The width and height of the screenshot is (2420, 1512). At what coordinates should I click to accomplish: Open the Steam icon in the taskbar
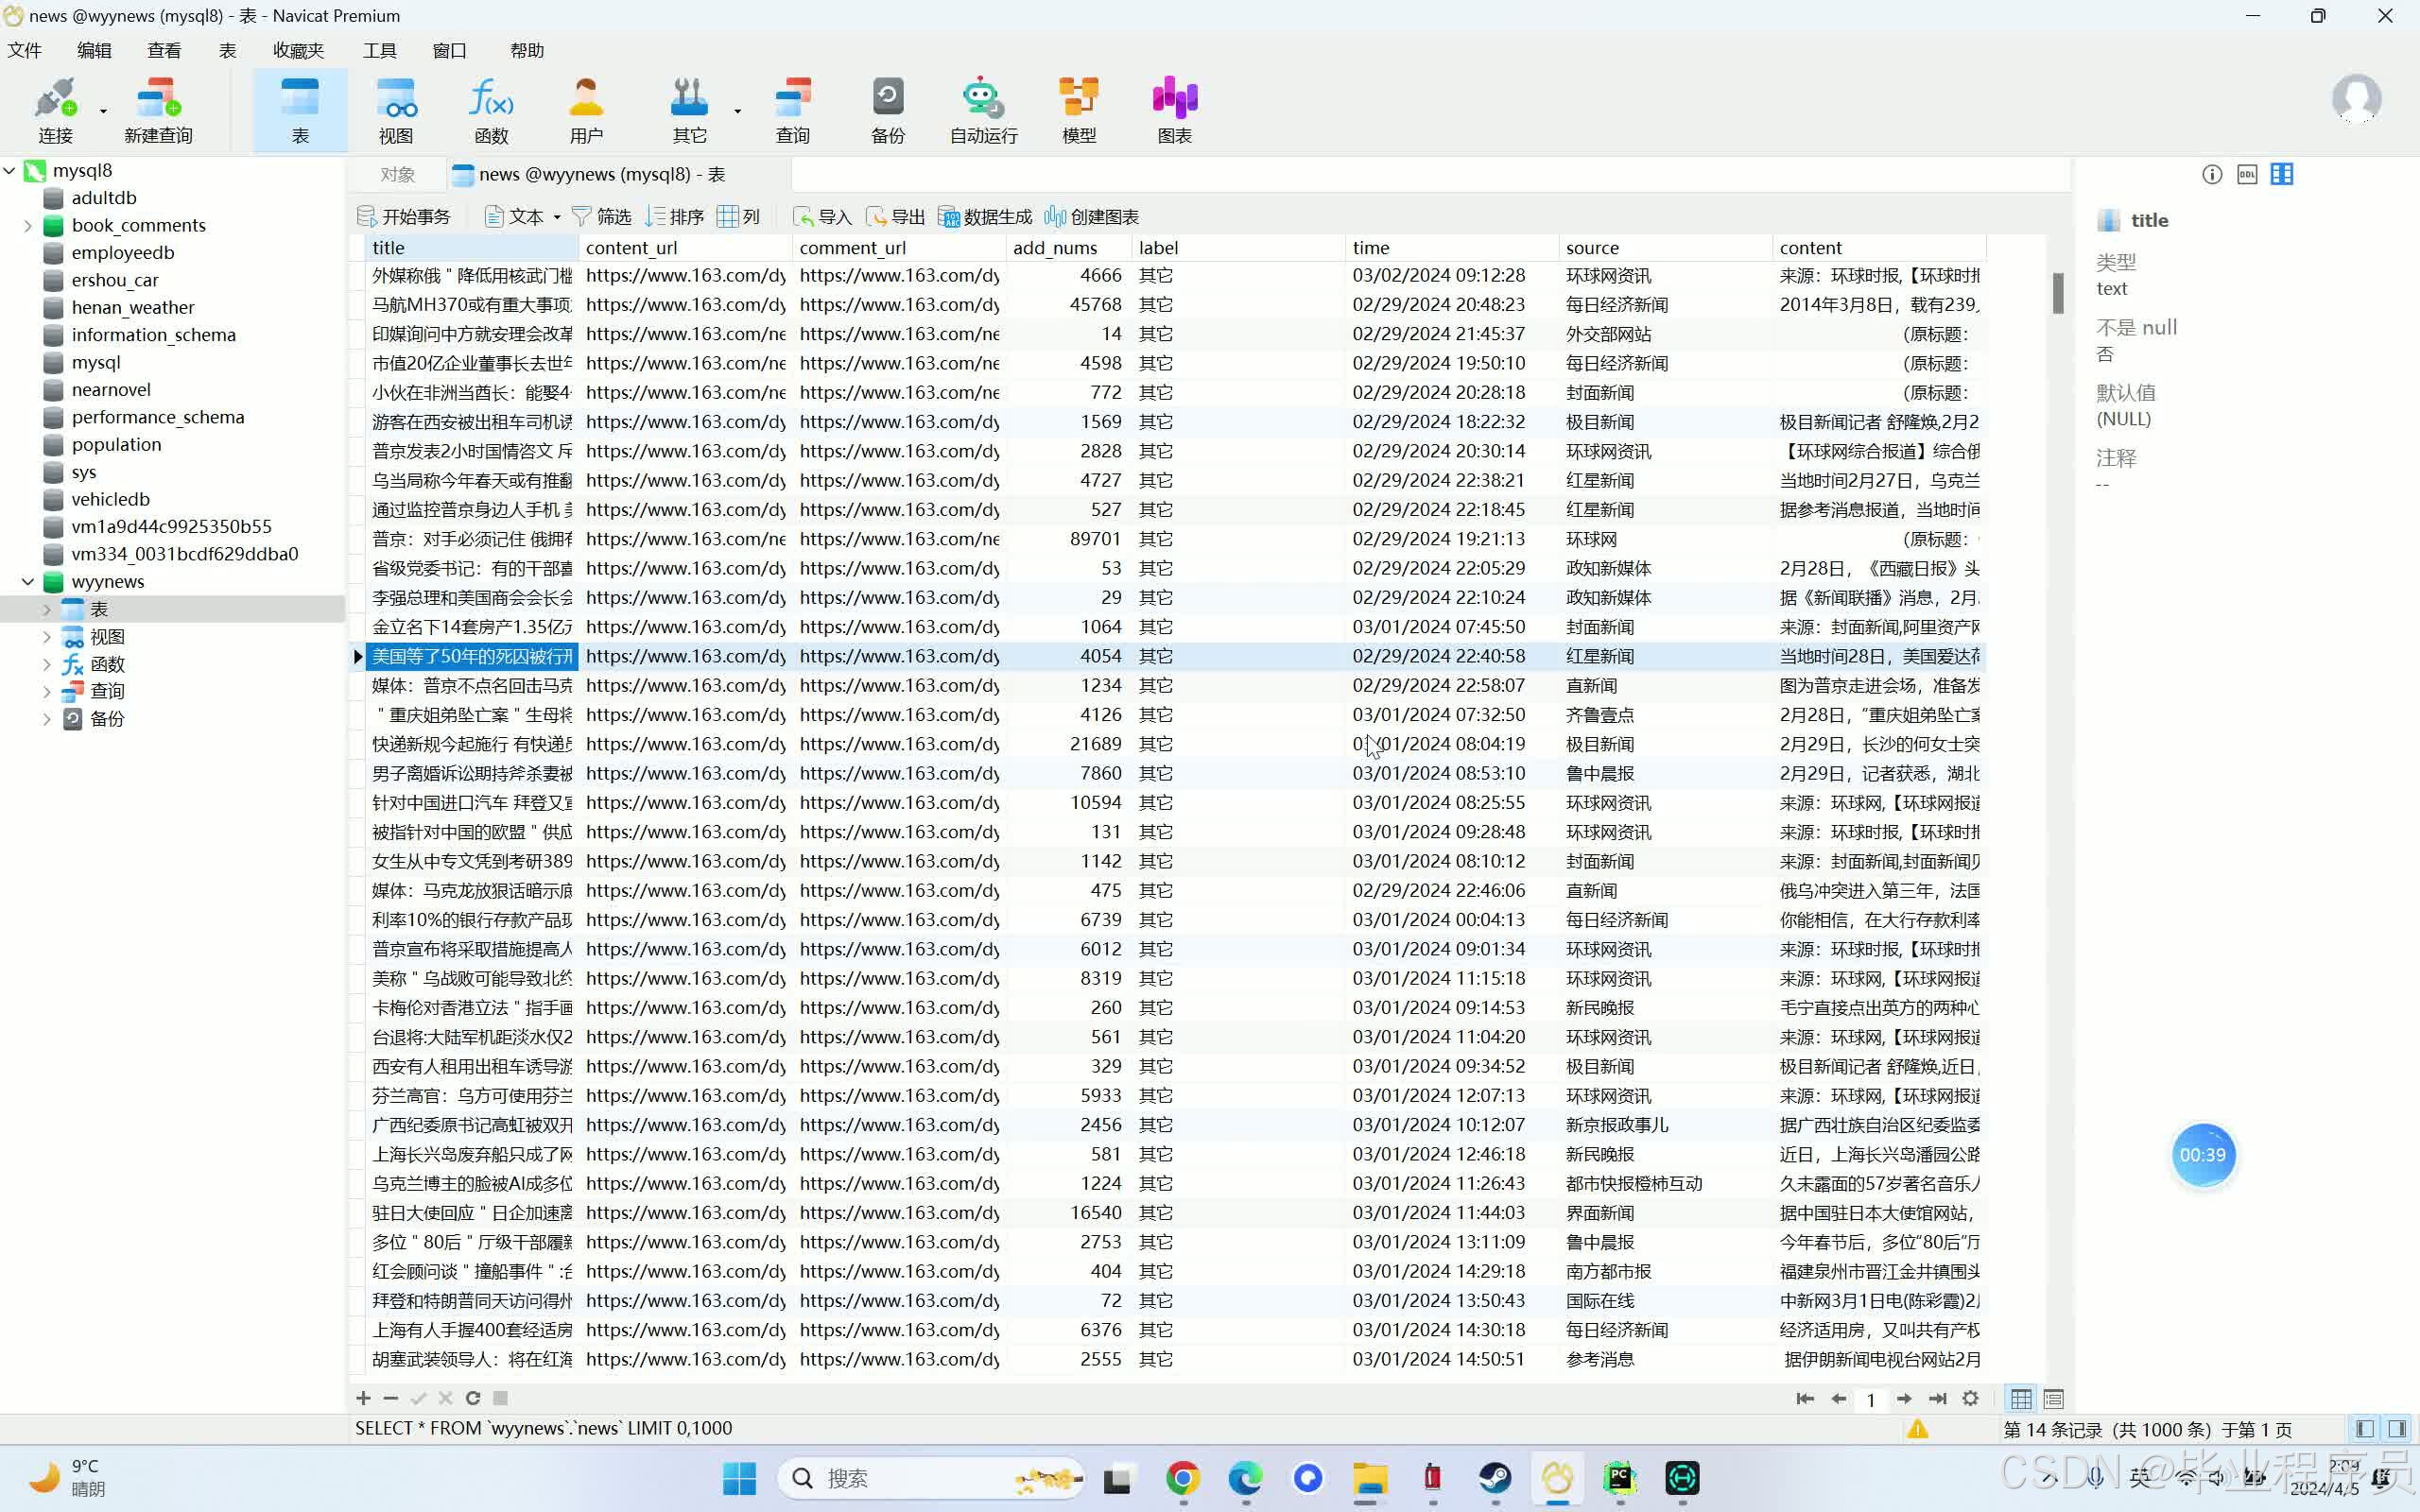[x=1495, y=1478]
